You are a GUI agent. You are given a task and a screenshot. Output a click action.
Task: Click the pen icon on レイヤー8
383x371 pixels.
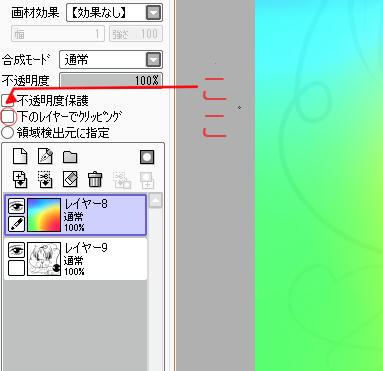(x=16, y=224)
